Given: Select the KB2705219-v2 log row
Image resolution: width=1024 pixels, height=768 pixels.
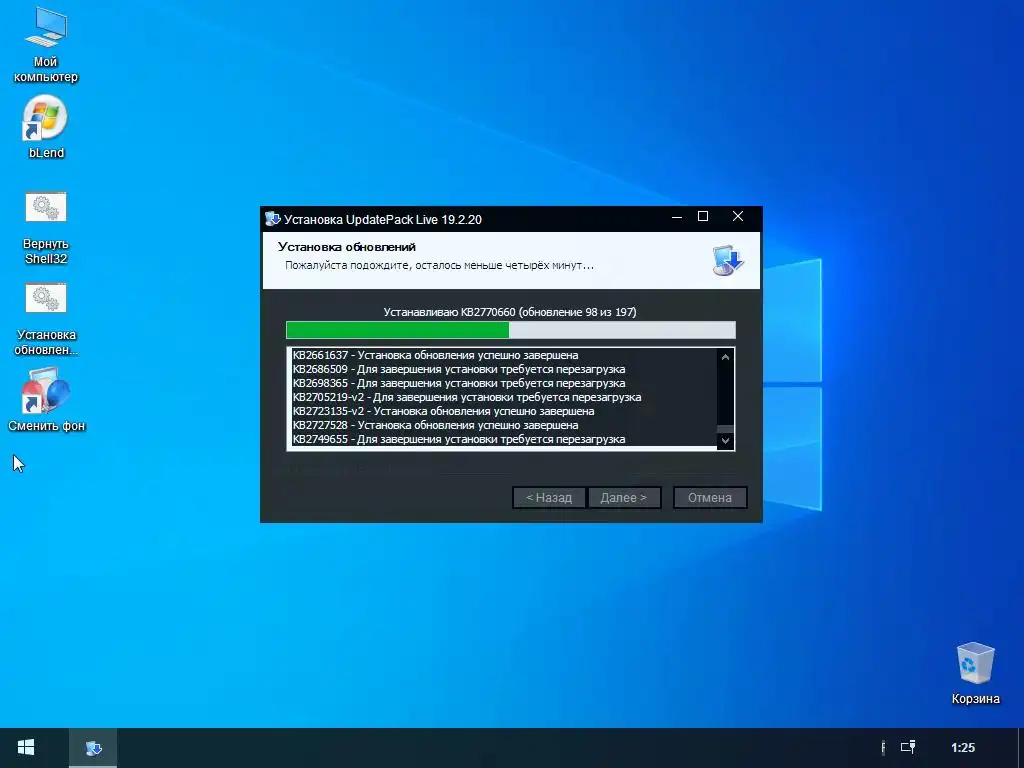Looking at the screenshot, I should [467, 397].
